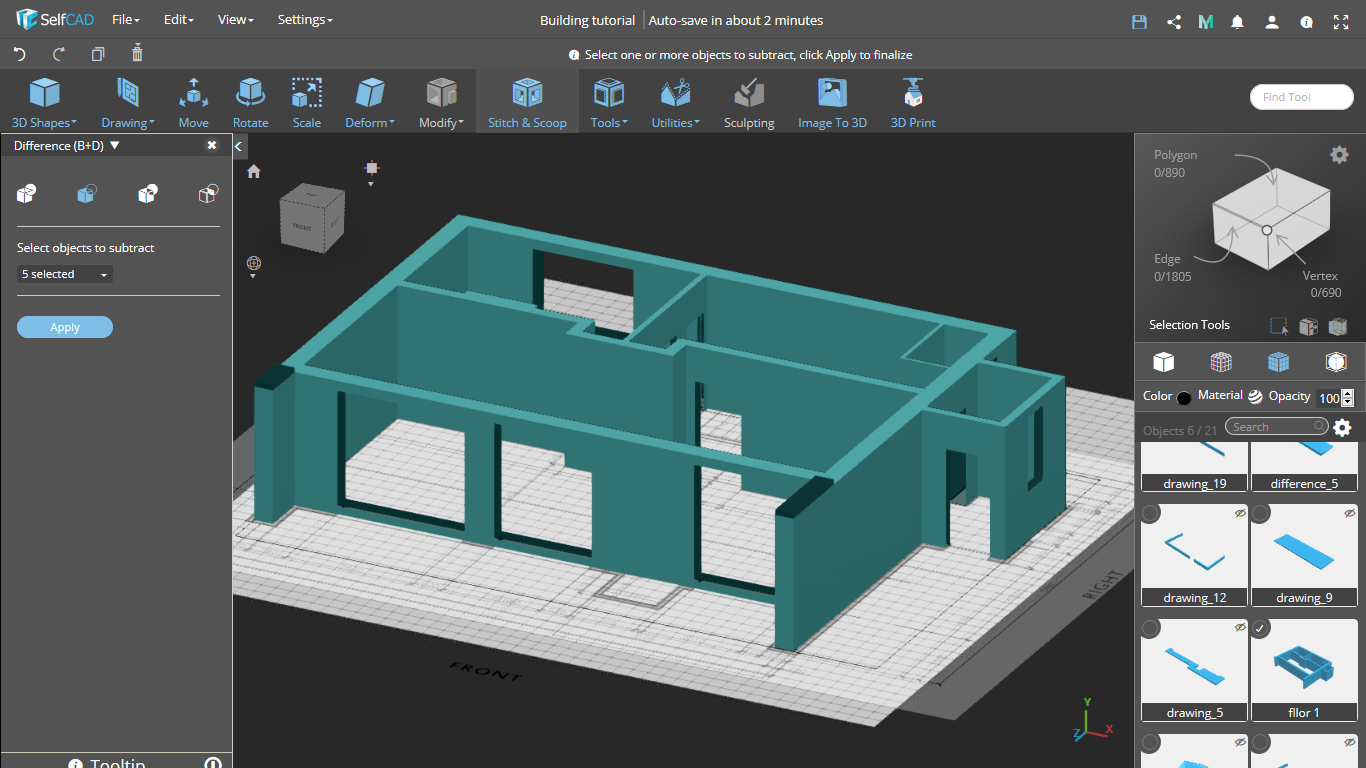Click the Share icon in header

coord(1174,21)
